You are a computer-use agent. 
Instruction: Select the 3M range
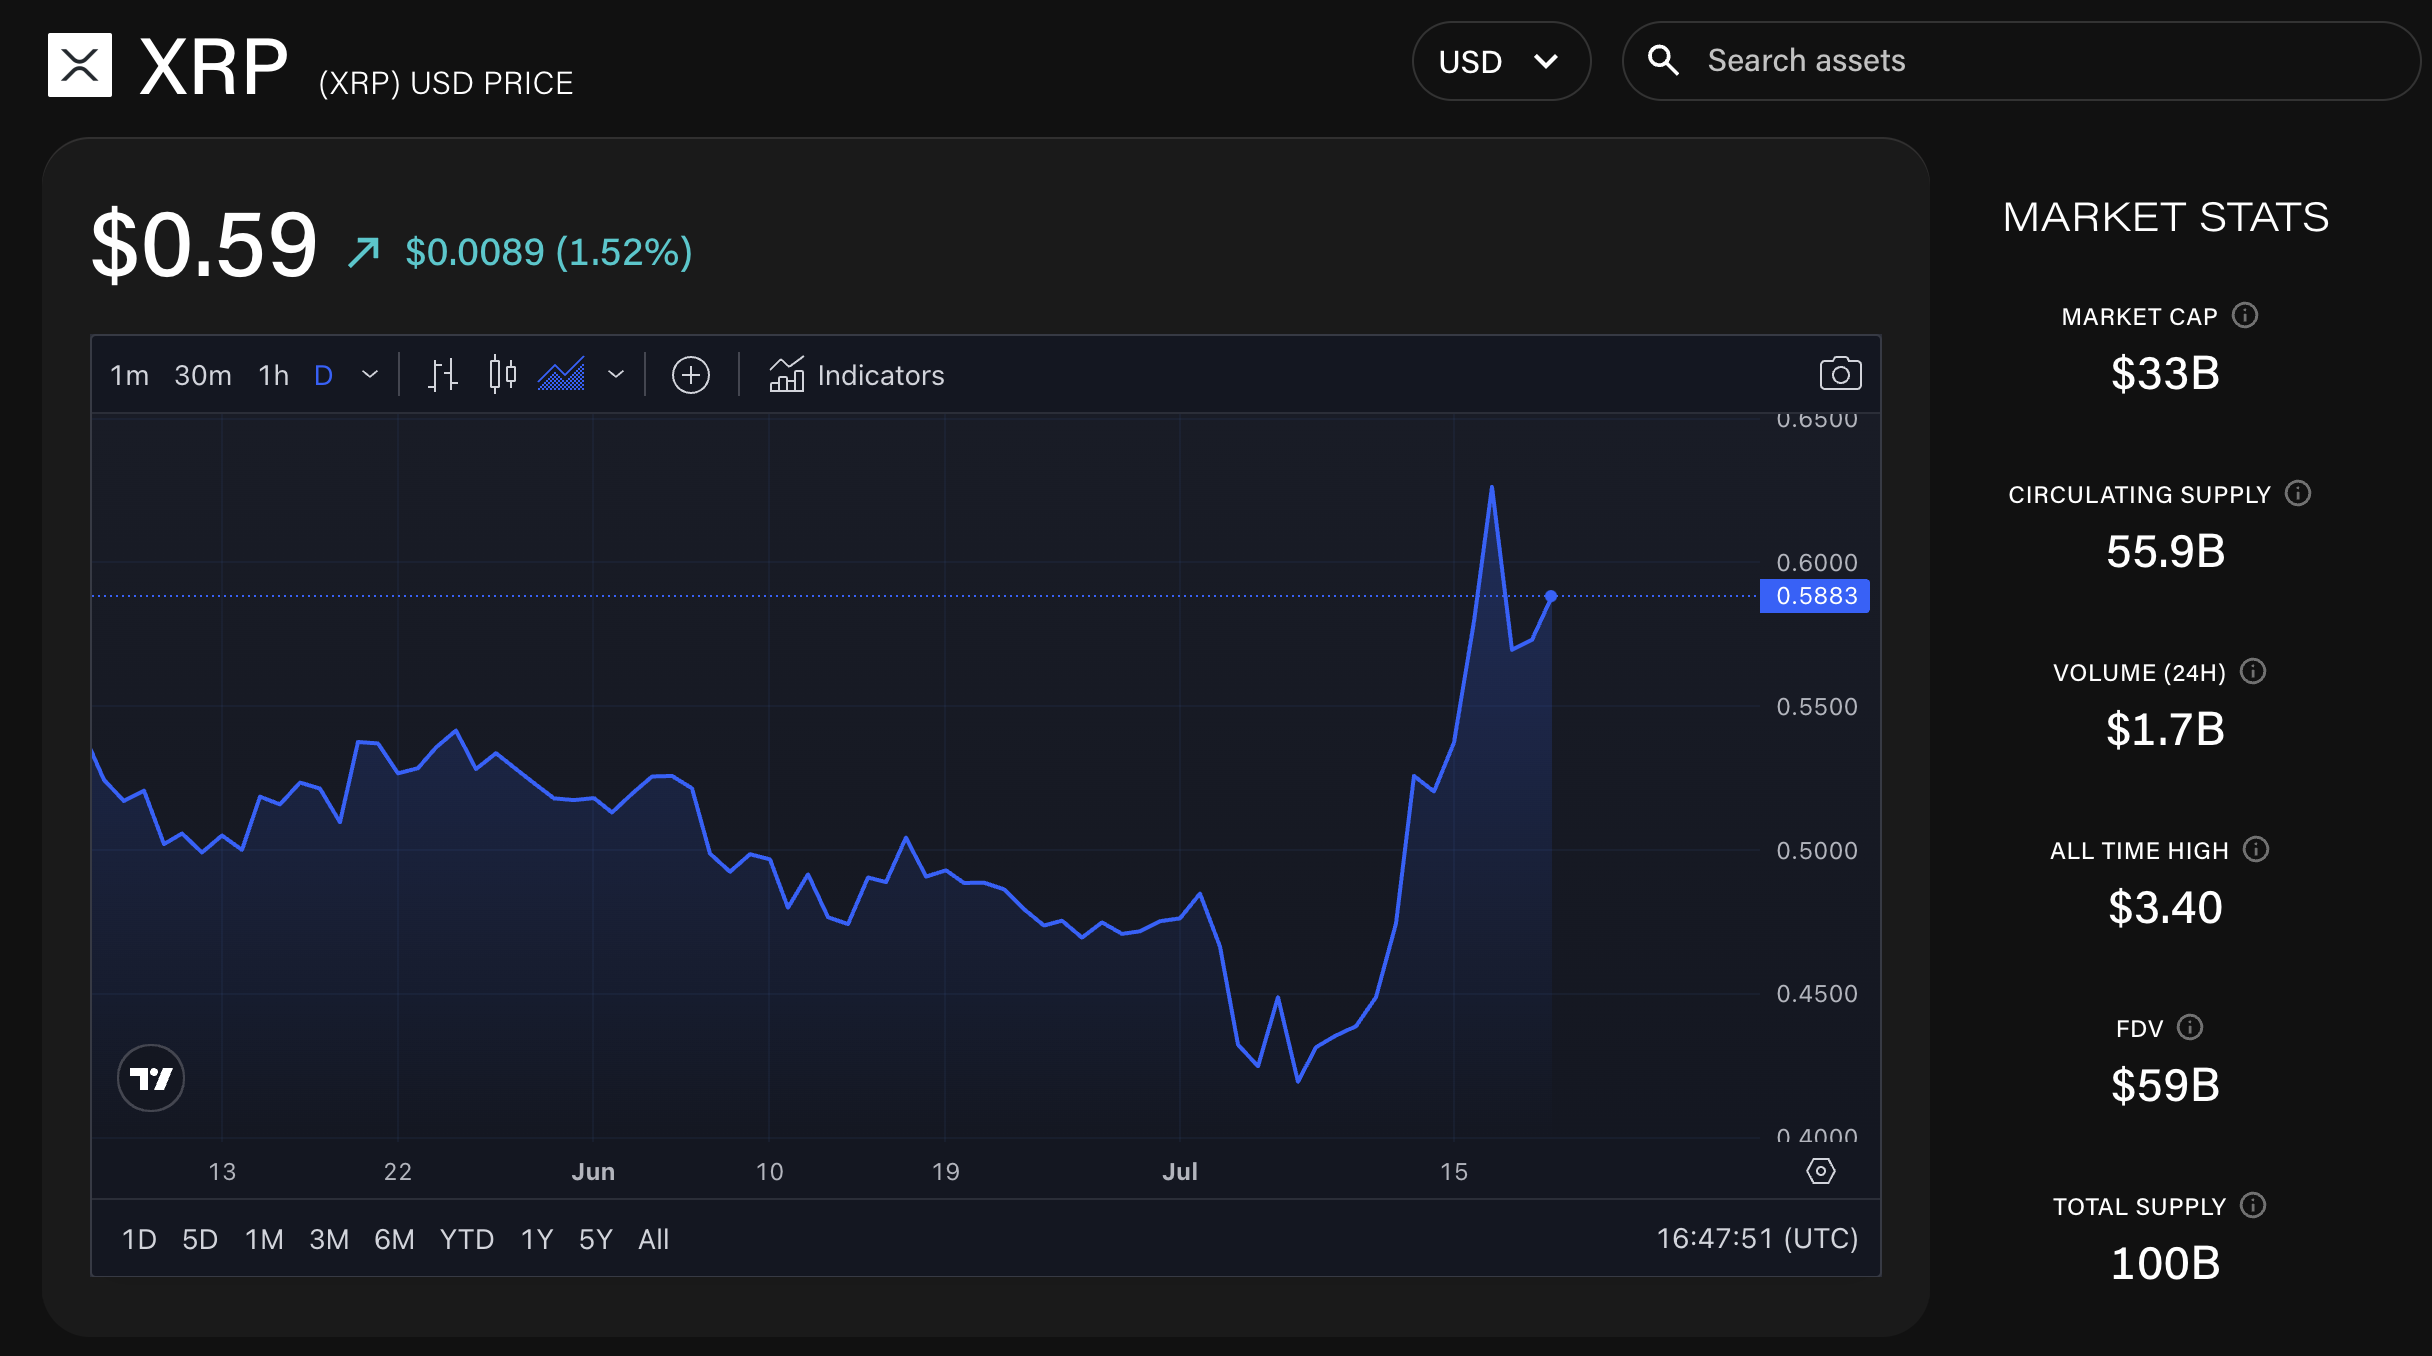click(329, 1240)
